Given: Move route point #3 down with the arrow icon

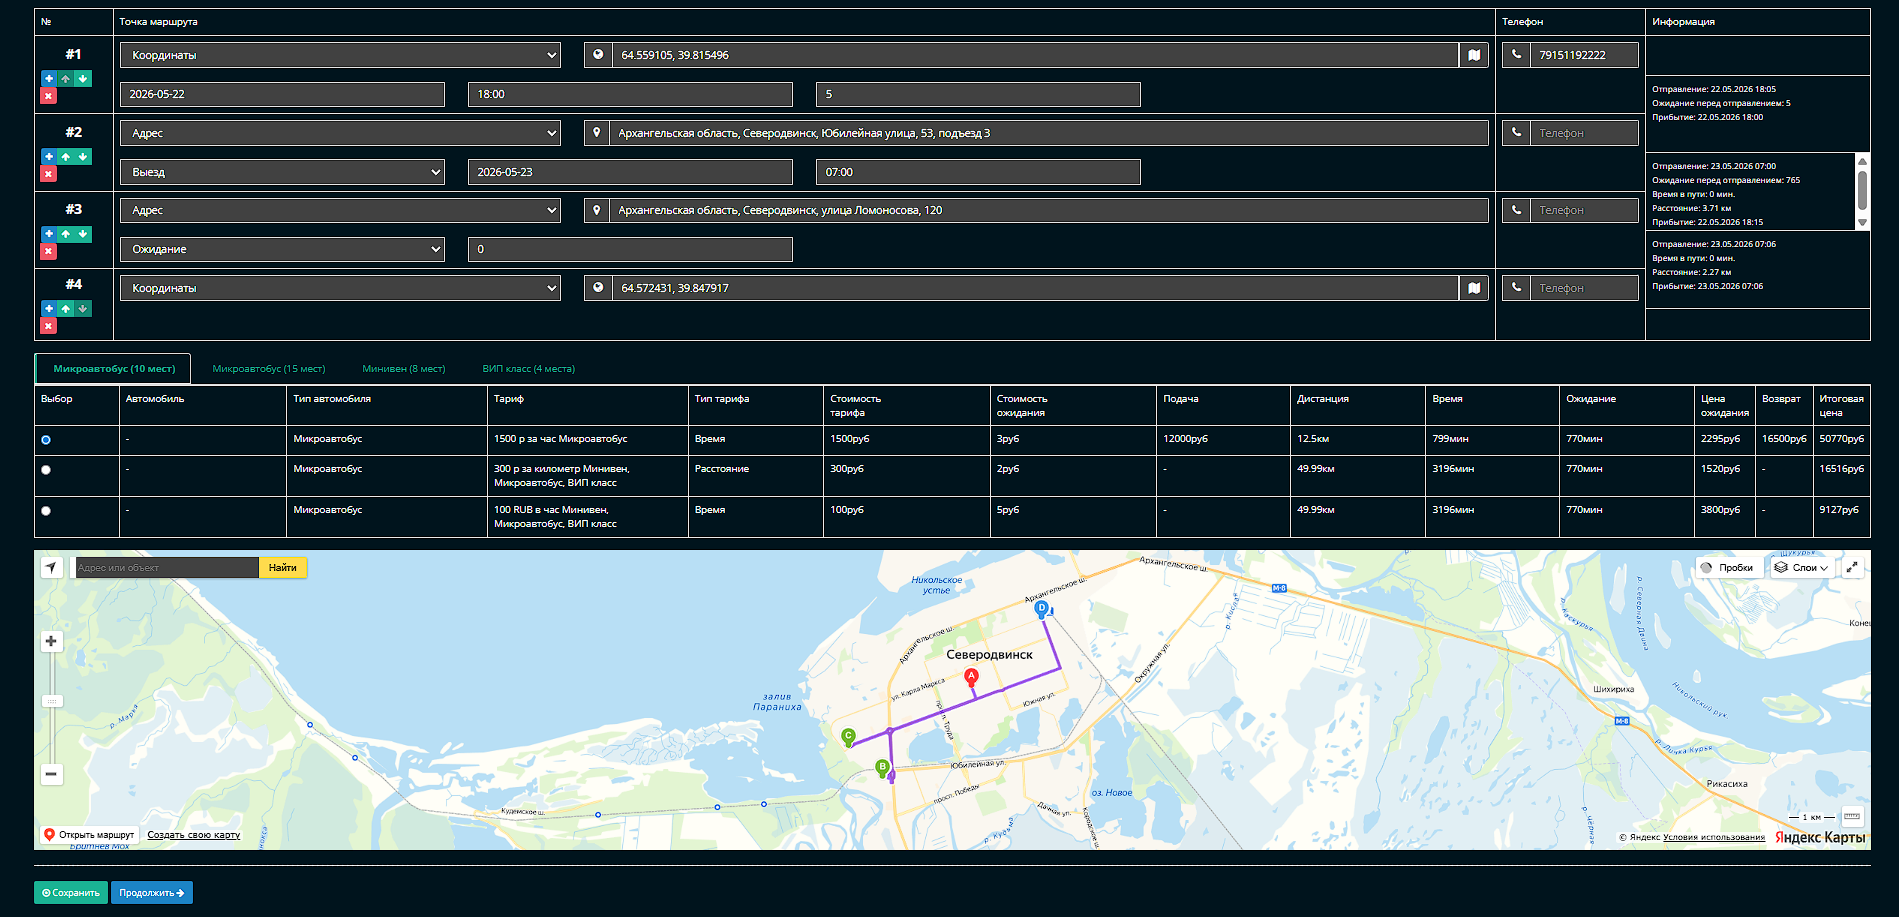Looking at the screenshot, I should [x=83, y=234].
